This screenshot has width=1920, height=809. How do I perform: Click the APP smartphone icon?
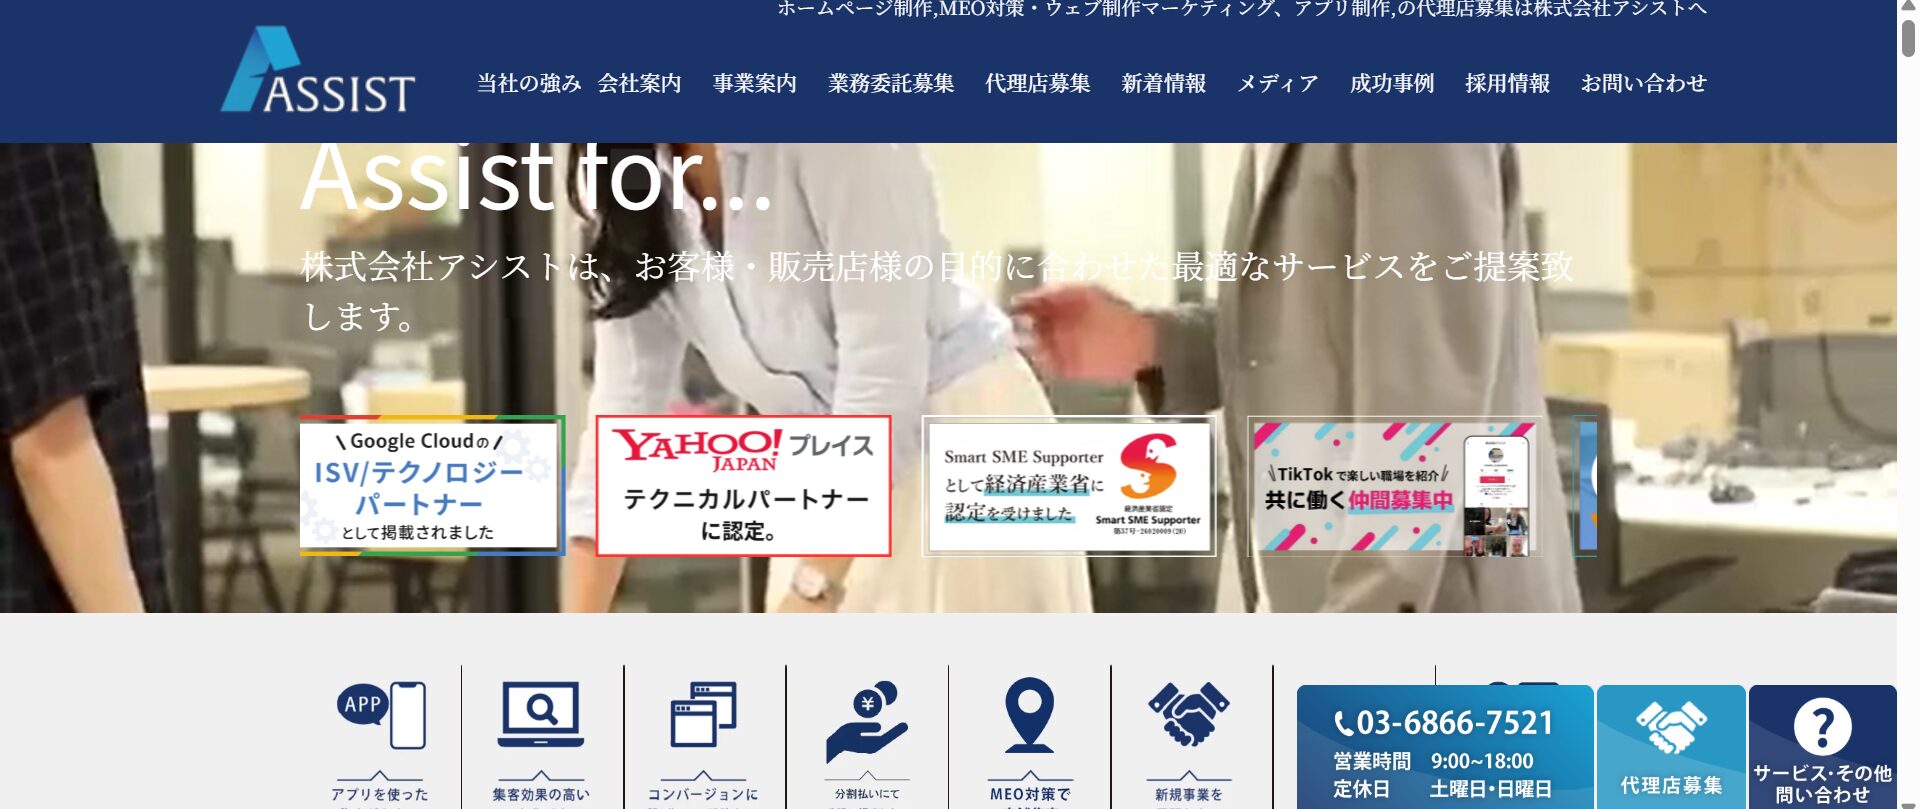point(381,715)
